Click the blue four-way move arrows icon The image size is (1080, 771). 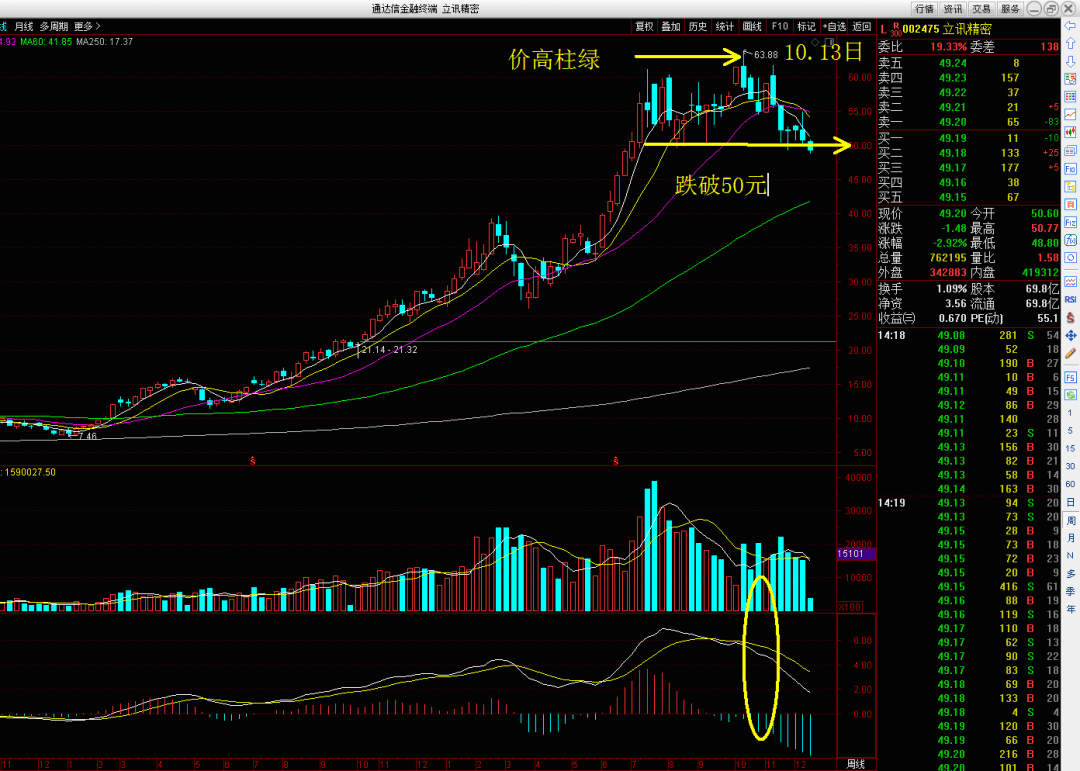(x=1070, y=336)
